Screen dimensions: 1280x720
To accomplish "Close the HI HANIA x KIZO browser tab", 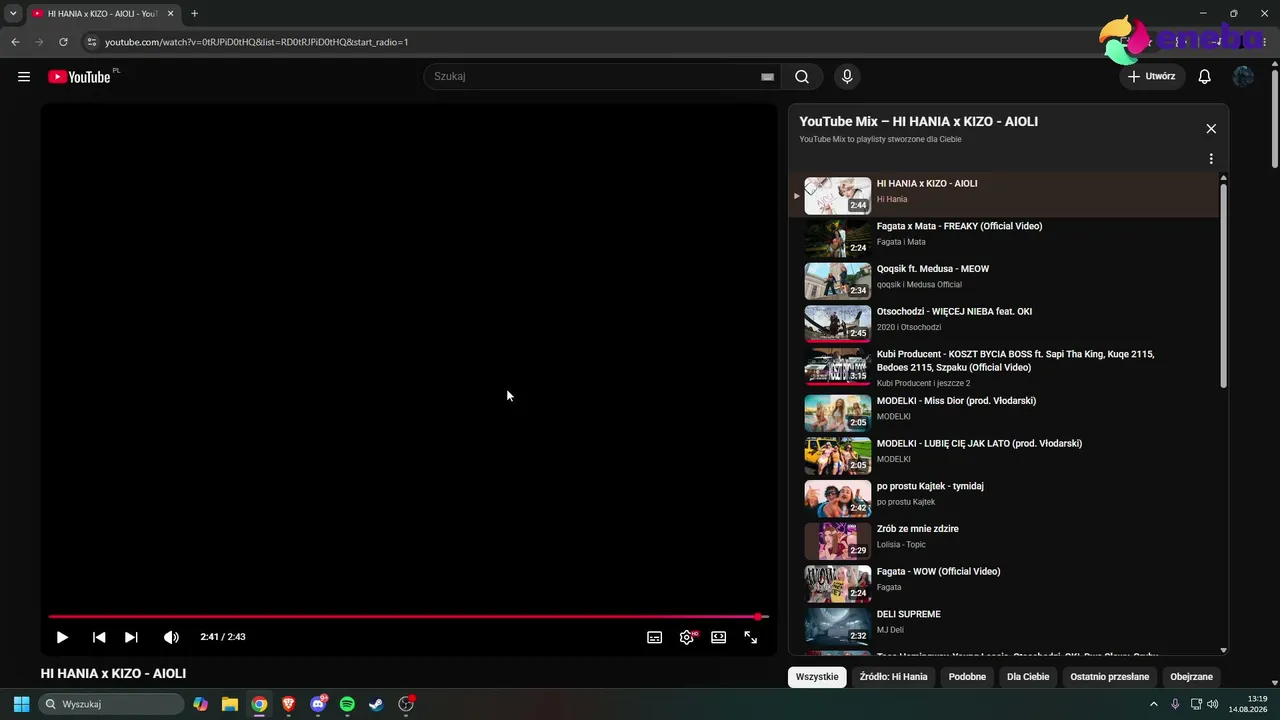I will click(171, 14).
